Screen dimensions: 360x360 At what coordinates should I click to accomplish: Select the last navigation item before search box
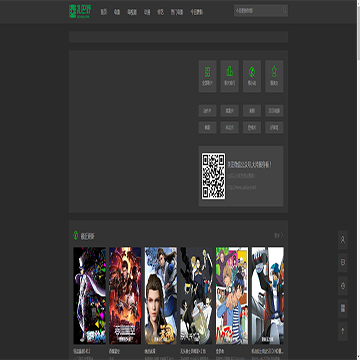pos(196,12)
